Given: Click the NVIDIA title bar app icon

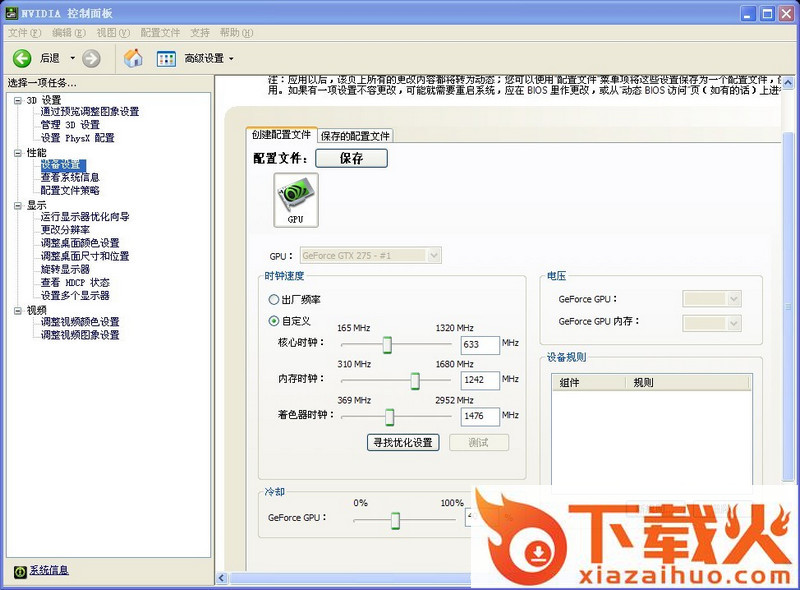Looking at the screenshot, I should [11, 13].
